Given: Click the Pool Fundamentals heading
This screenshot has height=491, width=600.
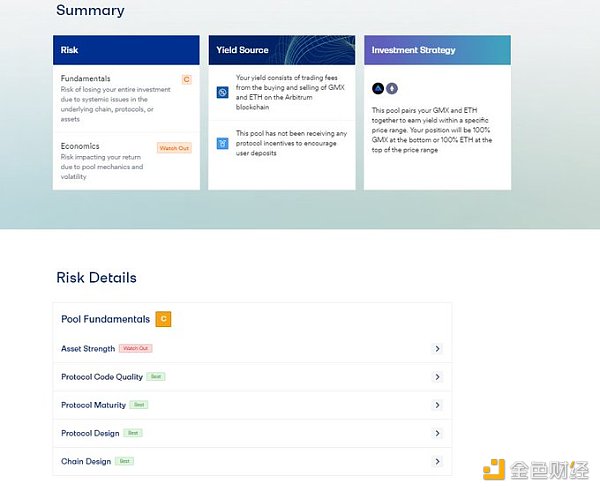Looking at the screenshot, I should click(x=105, y=319).
